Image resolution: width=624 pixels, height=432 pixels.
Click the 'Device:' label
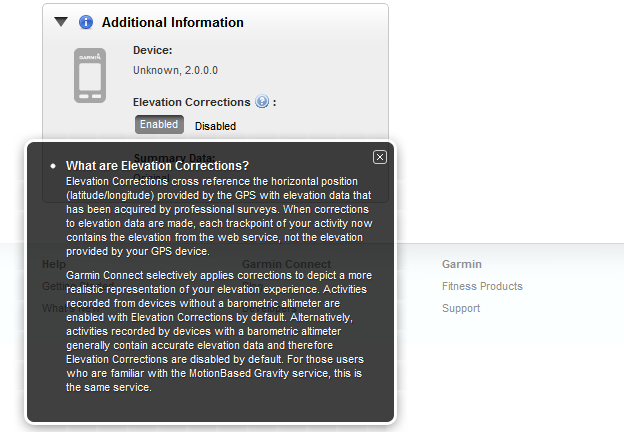[152, 50]
